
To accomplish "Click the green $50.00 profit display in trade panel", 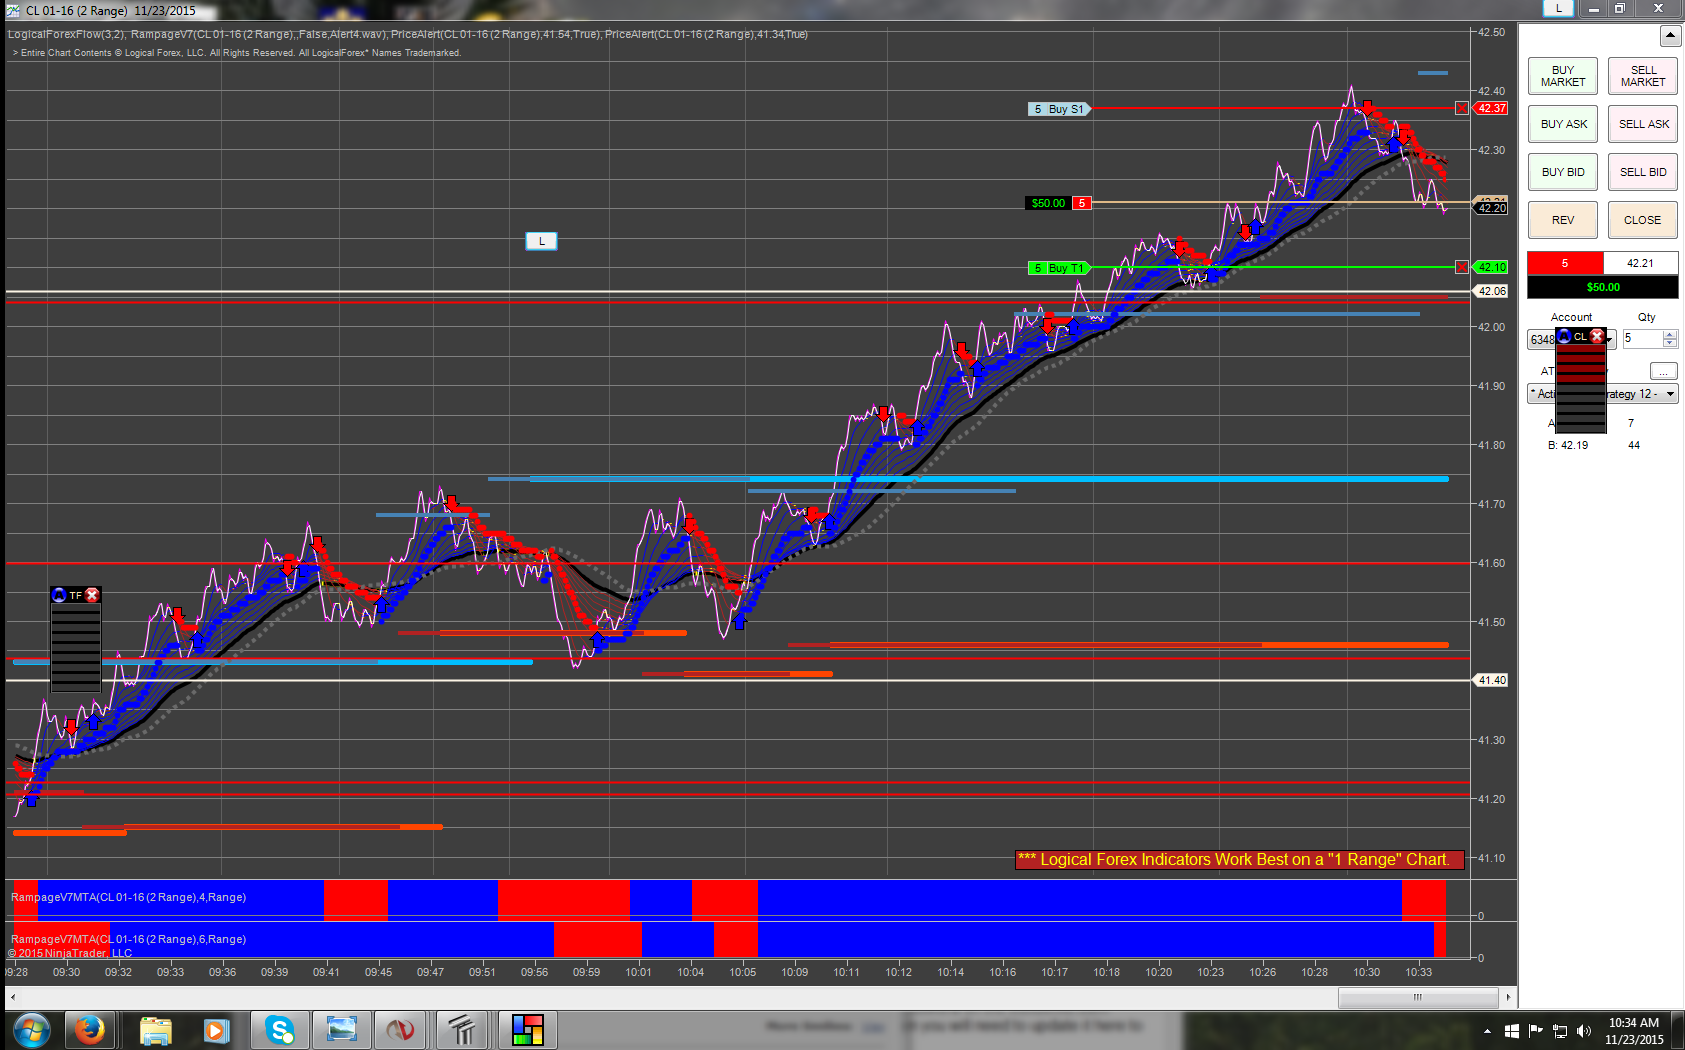I will (1603, 287).
